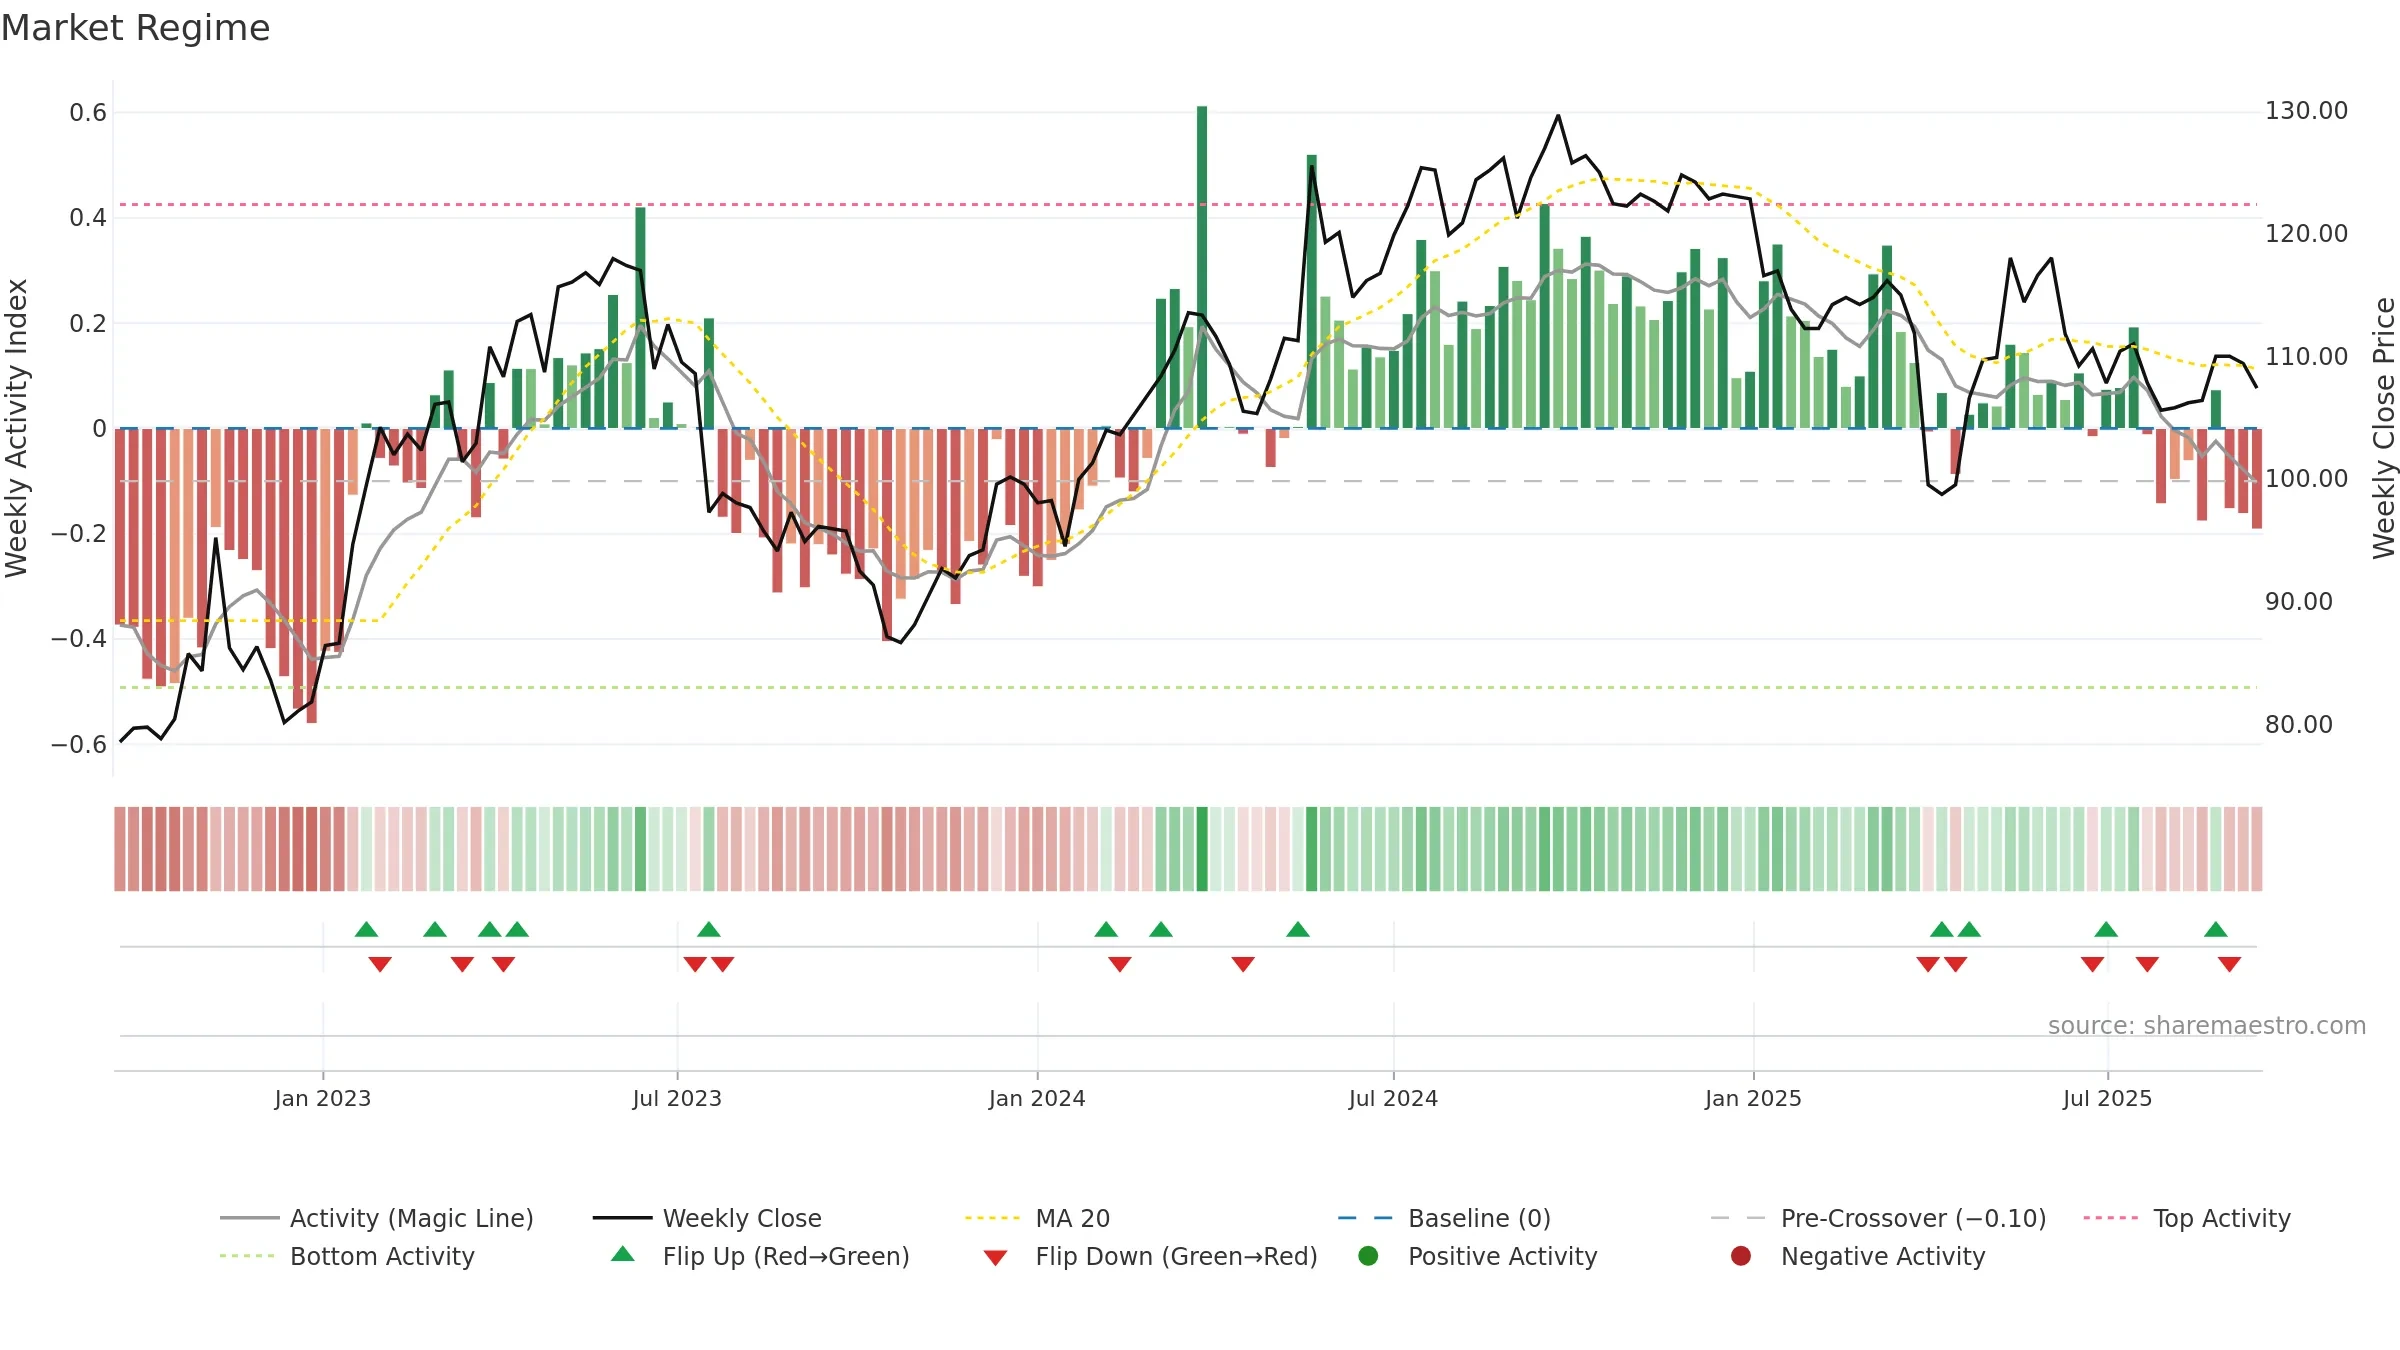Viewport: 2400px width, 1350px height.
Task: Click the darkest green cell in the regime heat strip
Action: [x=1202, y=849]
